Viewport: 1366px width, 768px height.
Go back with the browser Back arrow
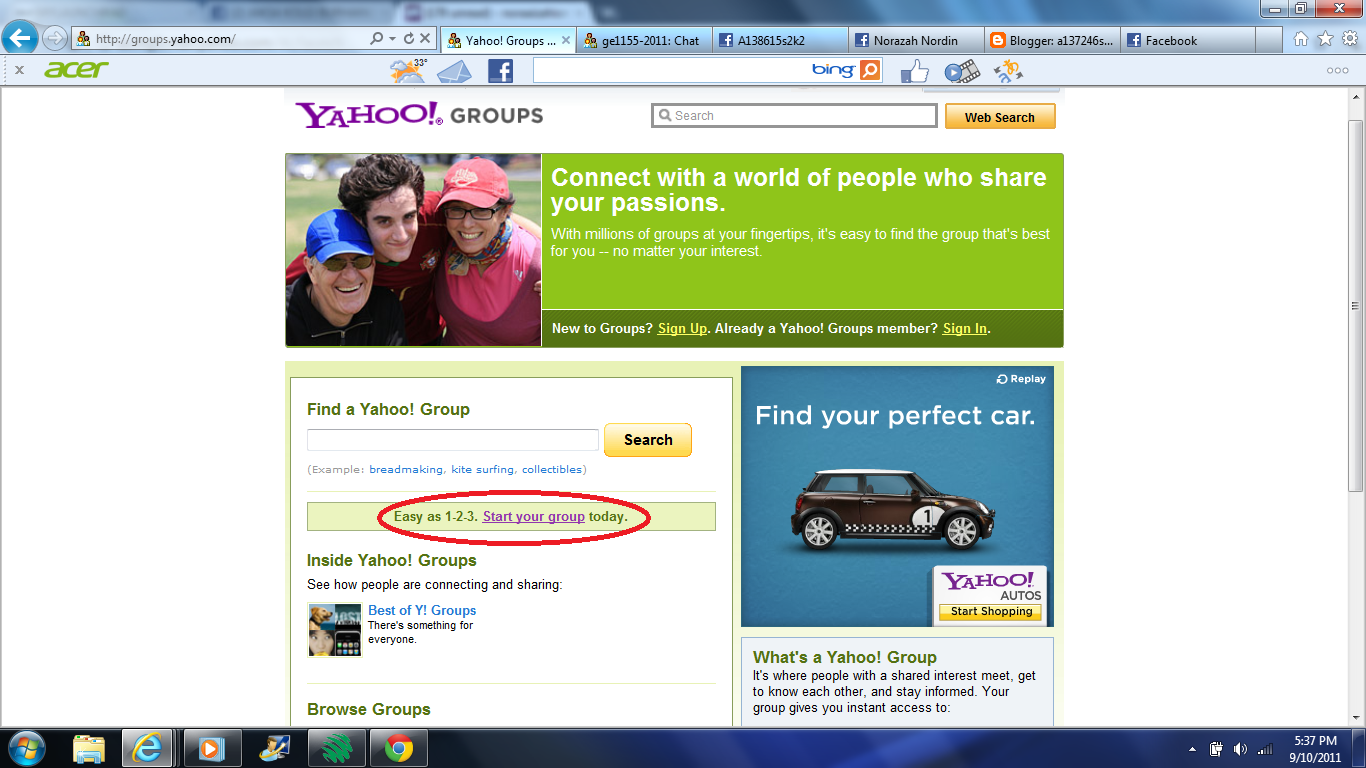pyautogui.click(x=20, y=39)
